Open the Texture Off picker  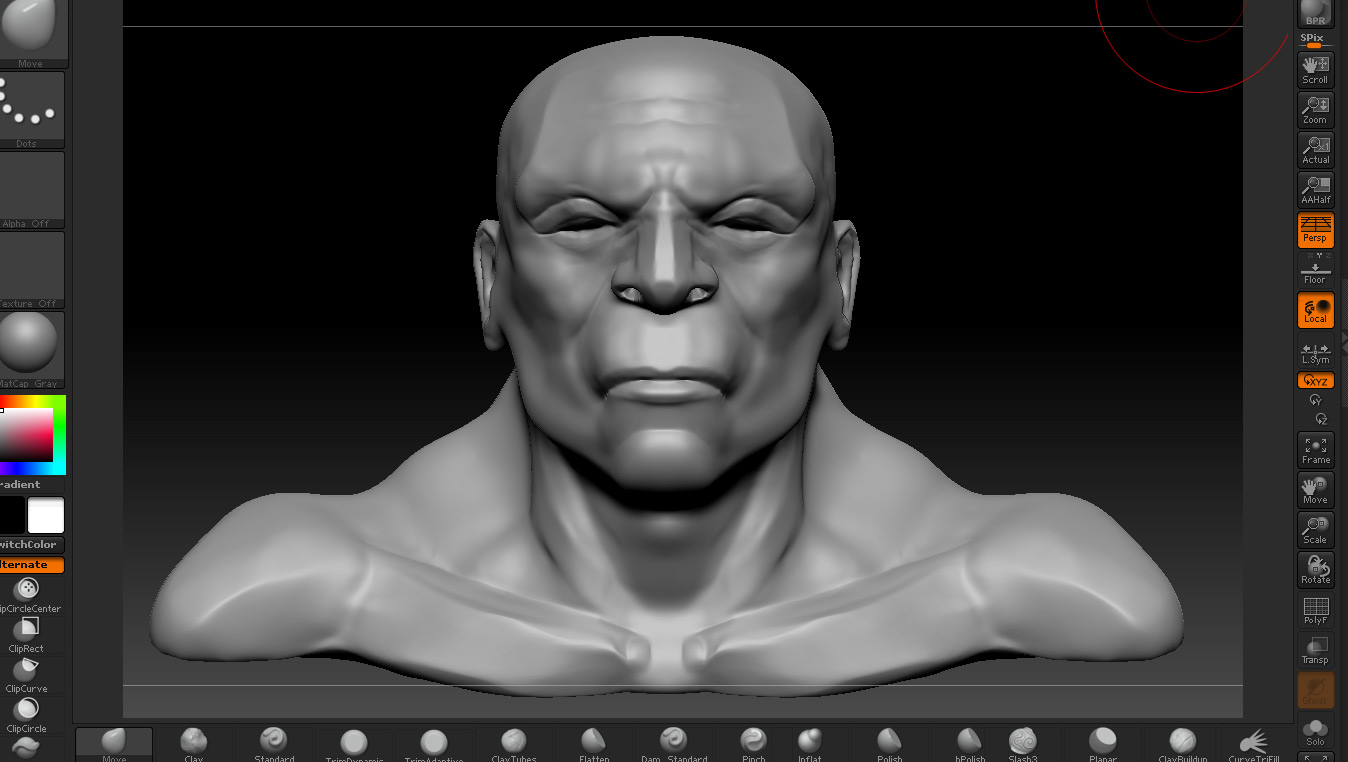(x=30, y=270)
